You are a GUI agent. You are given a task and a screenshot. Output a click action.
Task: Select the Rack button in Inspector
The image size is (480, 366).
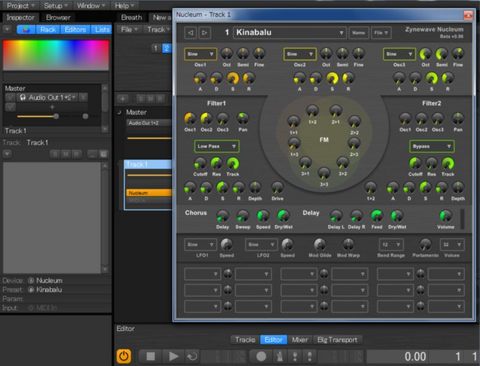48,30
